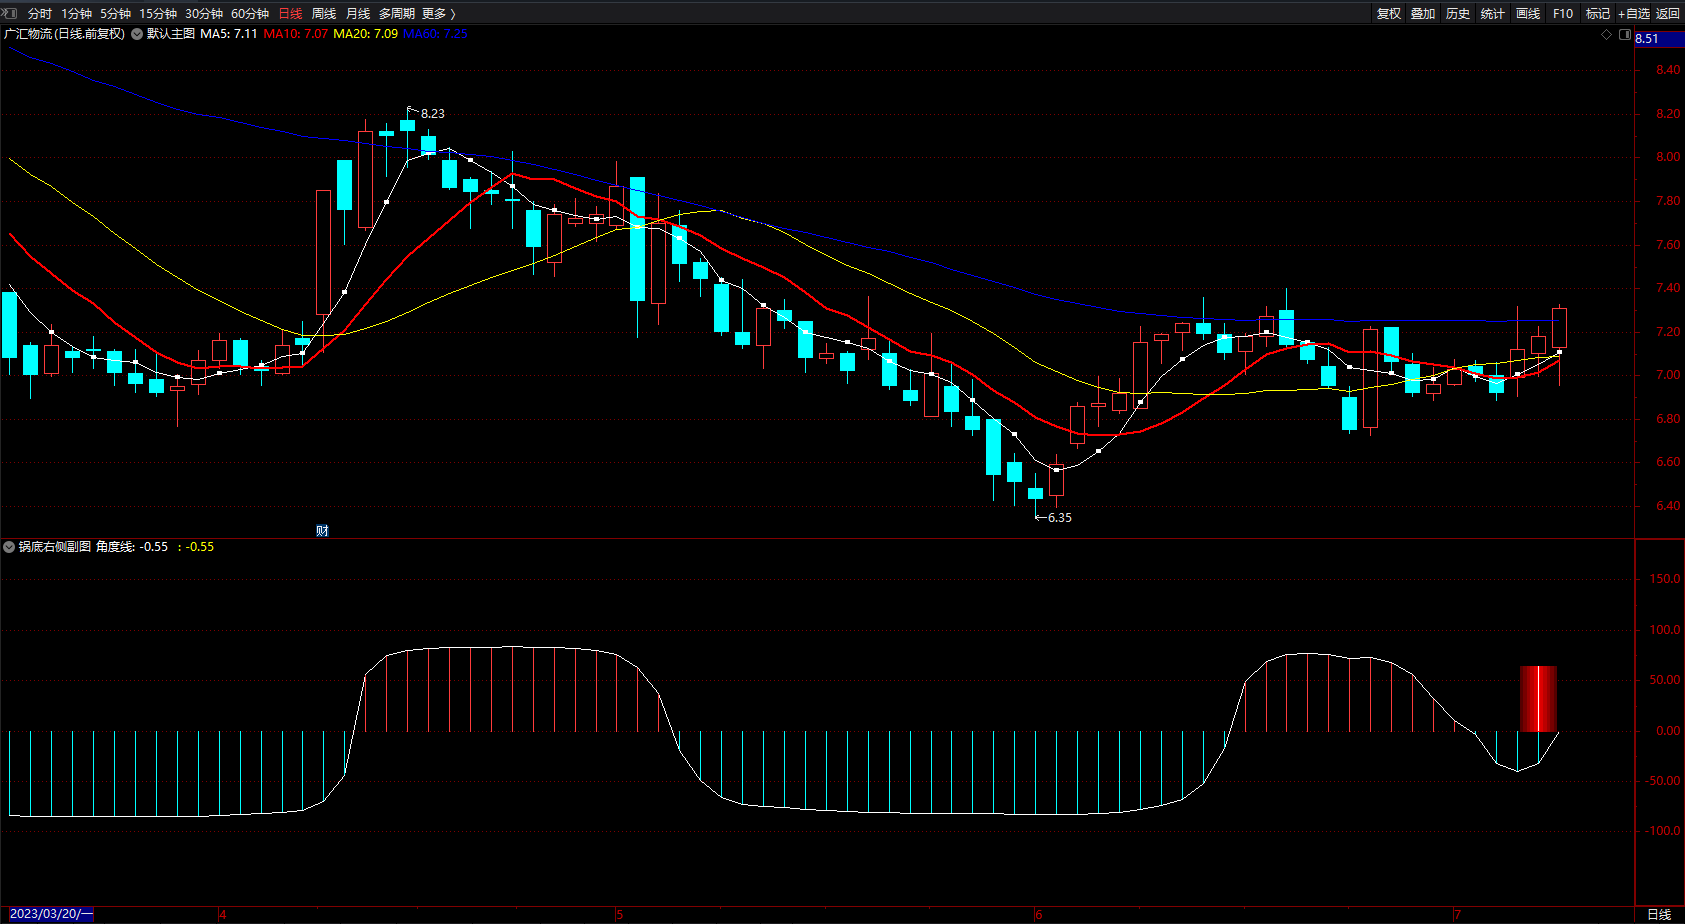The height and width of the screenshot is (924, 1685).
Task: Select the 日线 daily period
Action: click(290, 13)
